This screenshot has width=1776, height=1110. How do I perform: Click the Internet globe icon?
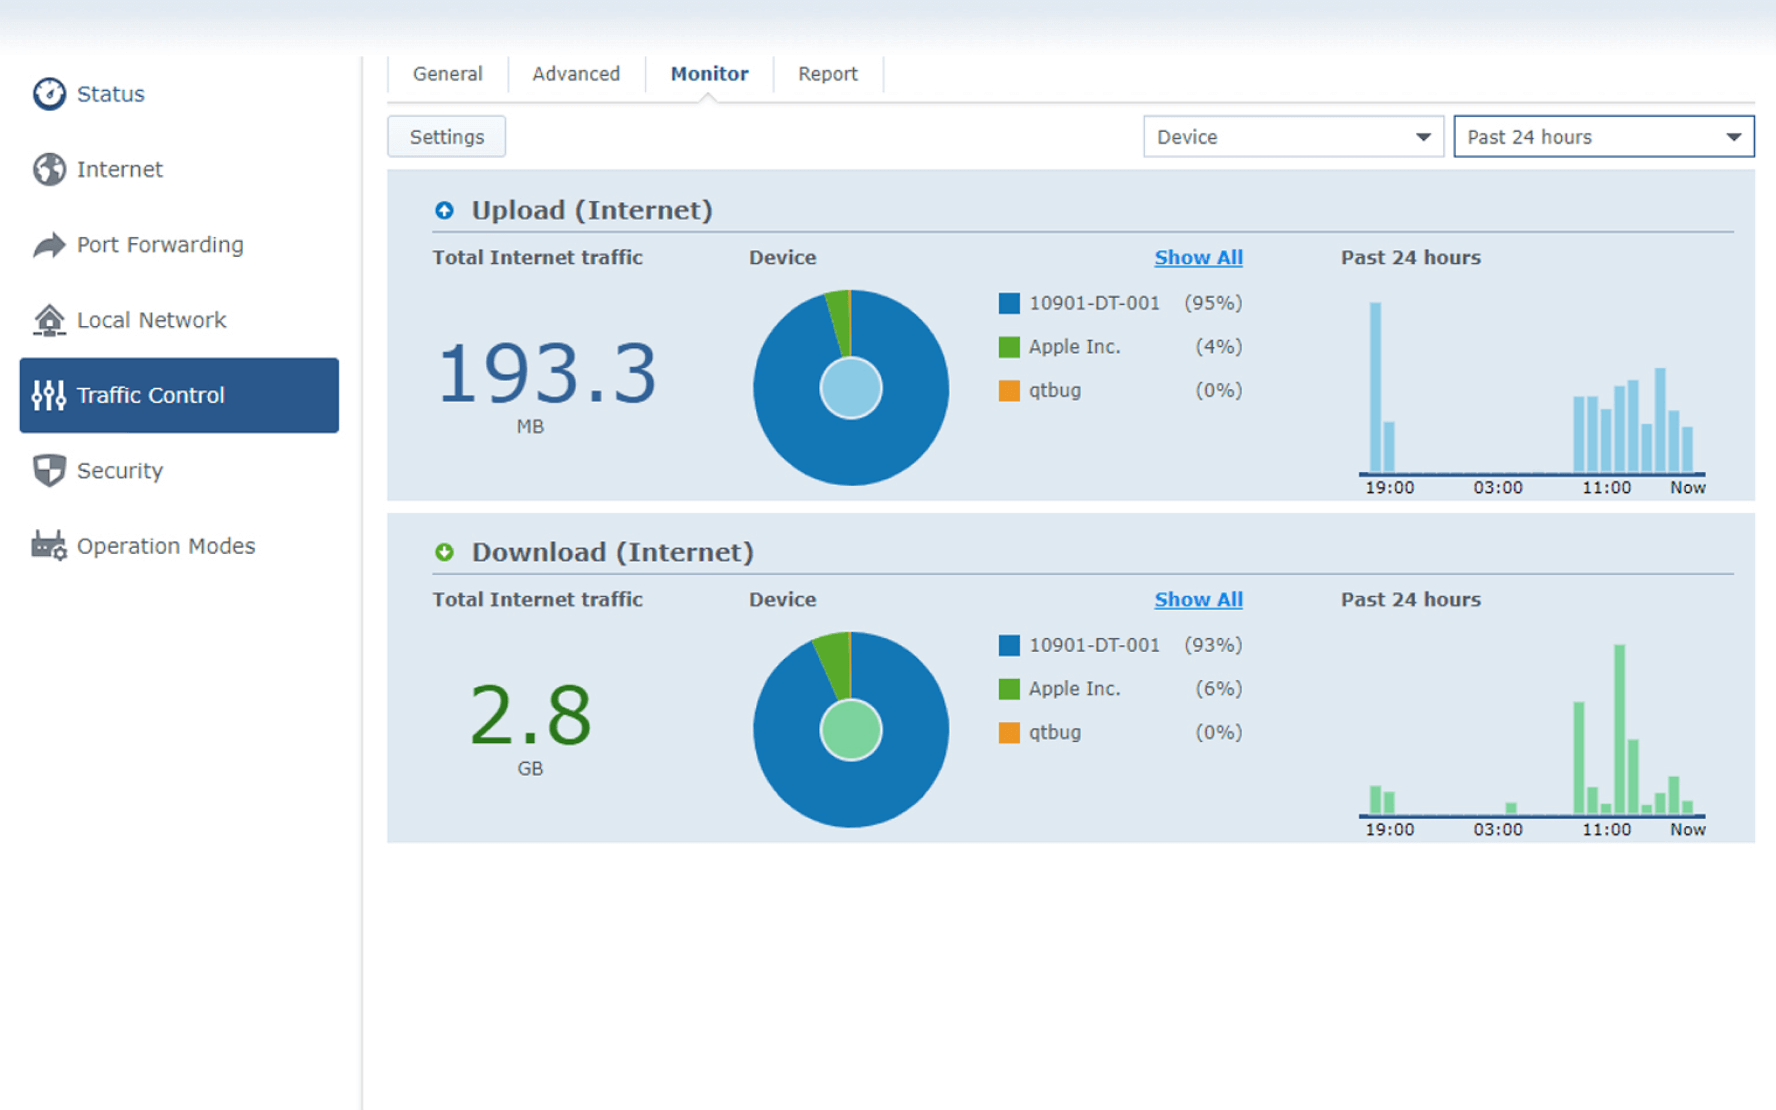(x=48, y=169)
